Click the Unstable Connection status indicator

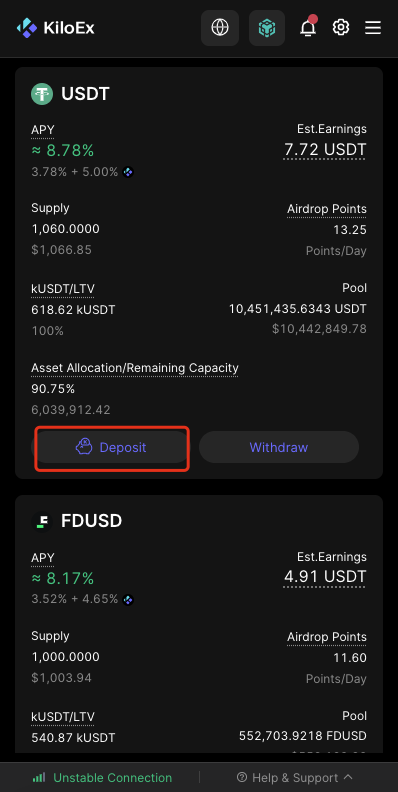point(102,777)
